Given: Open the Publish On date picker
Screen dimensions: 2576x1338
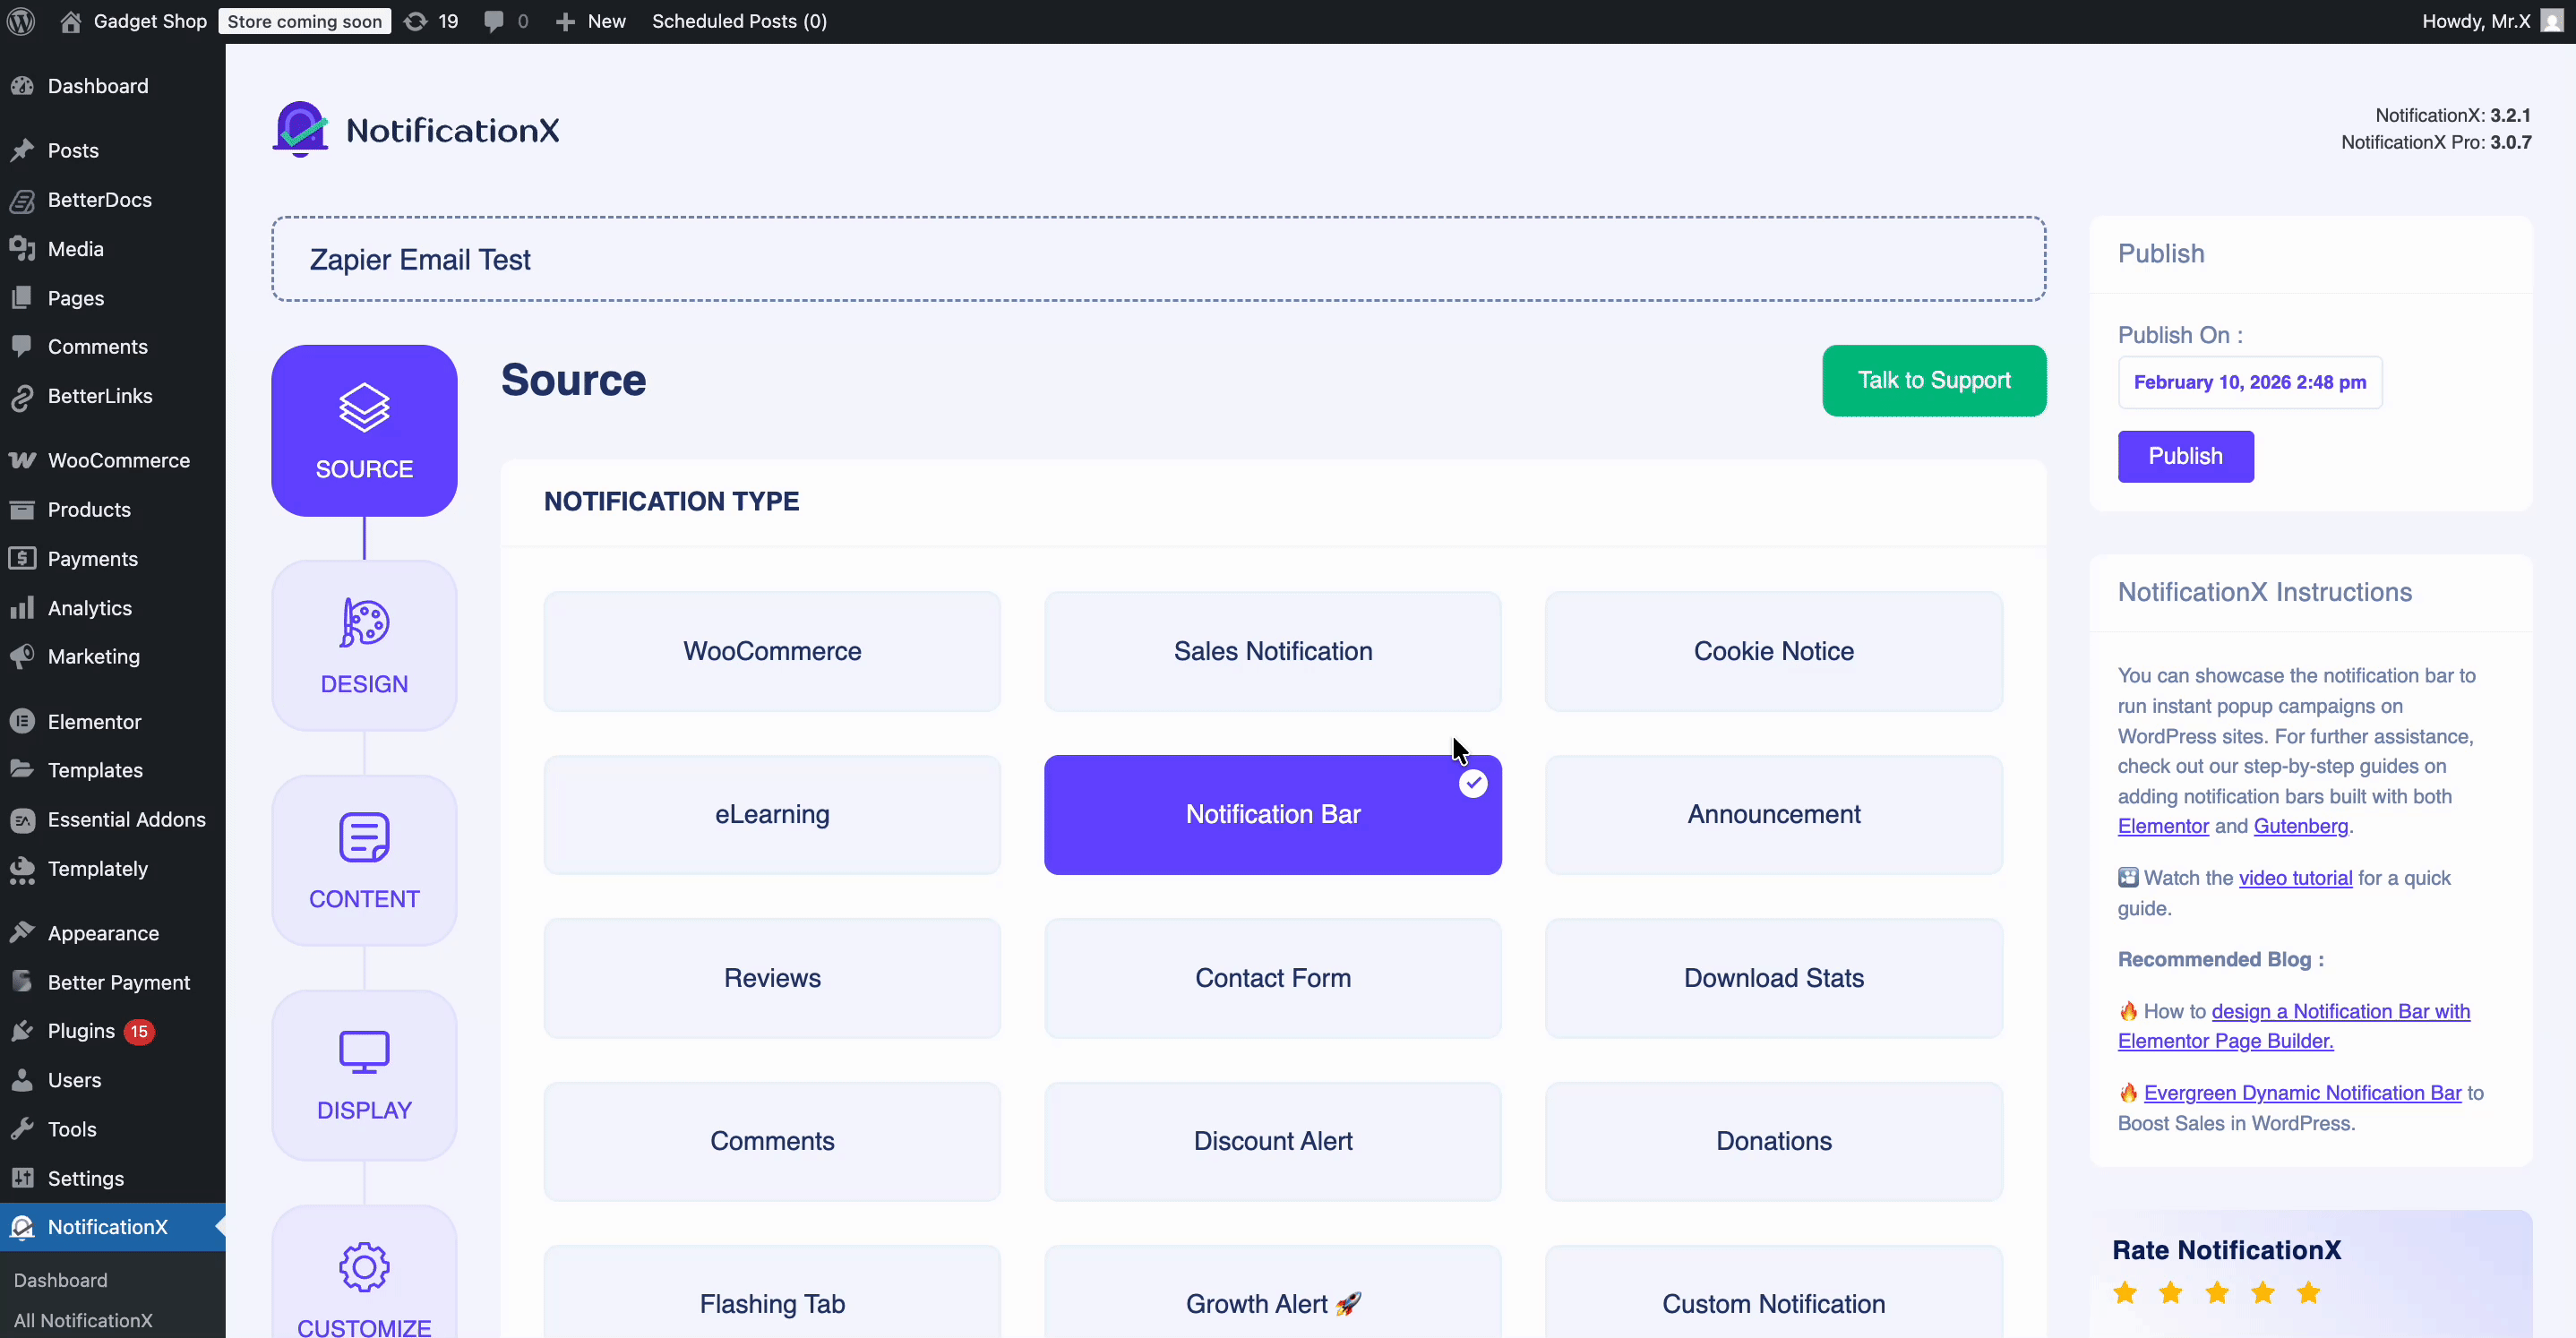Looking at the screenshot, I should (x=2249, y=382).
